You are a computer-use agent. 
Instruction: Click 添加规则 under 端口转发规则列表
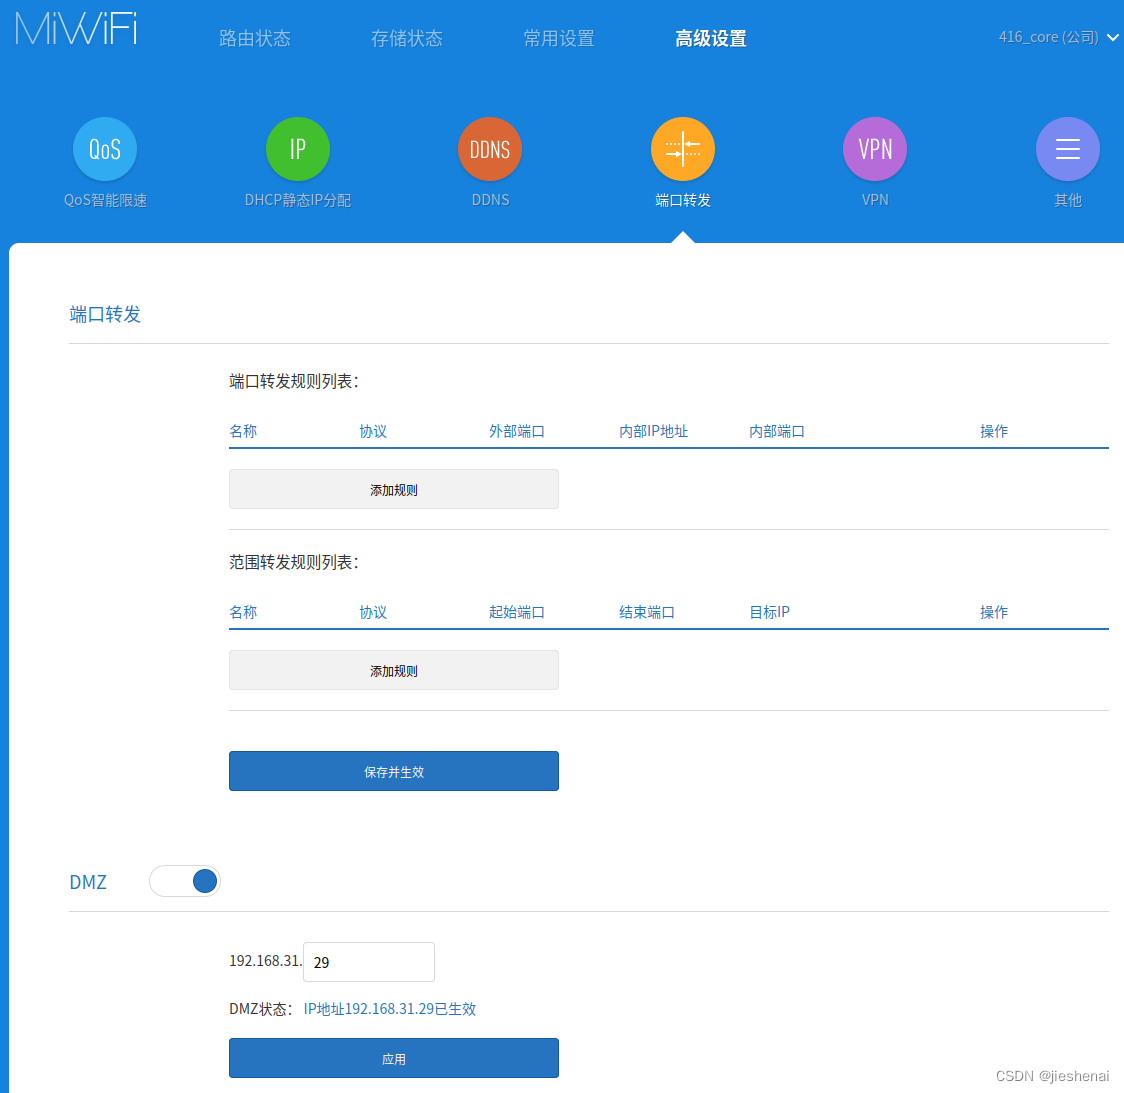(394, 490)
